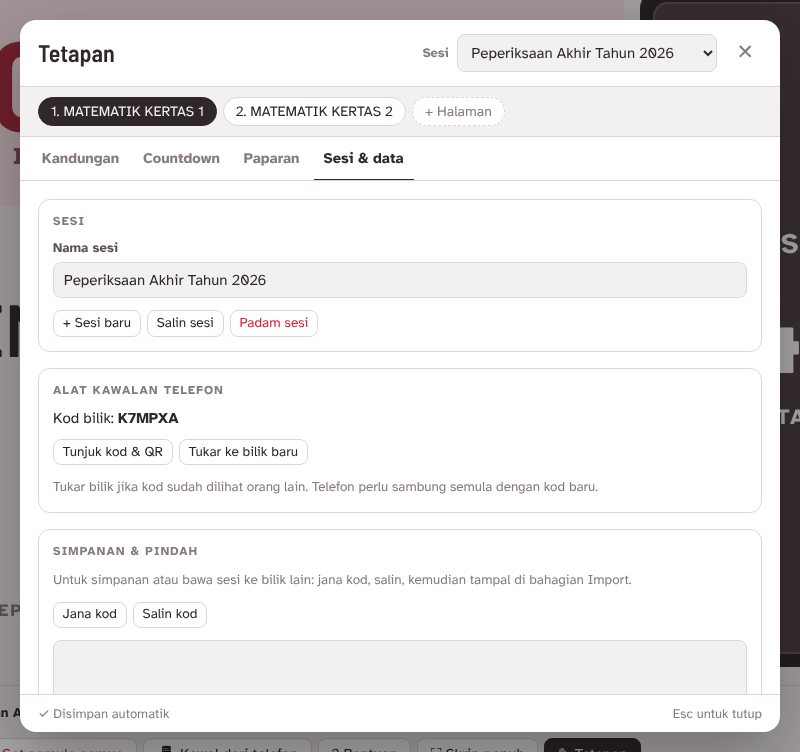The image size is (800, 752).
Task: Click the Tetapan dialog title
Action: tap(77, 54)
